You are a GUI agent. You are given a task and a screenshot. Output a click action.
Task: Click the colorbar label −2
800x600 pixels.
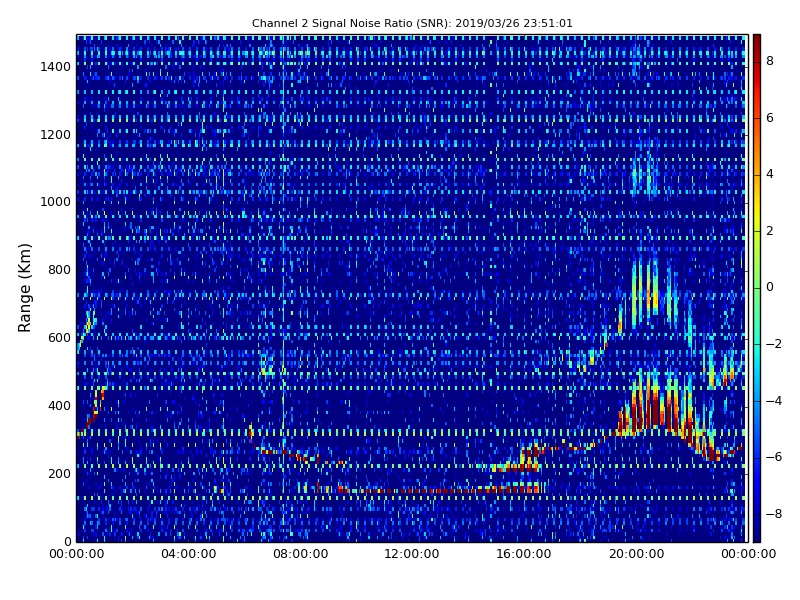coord(774,344)
